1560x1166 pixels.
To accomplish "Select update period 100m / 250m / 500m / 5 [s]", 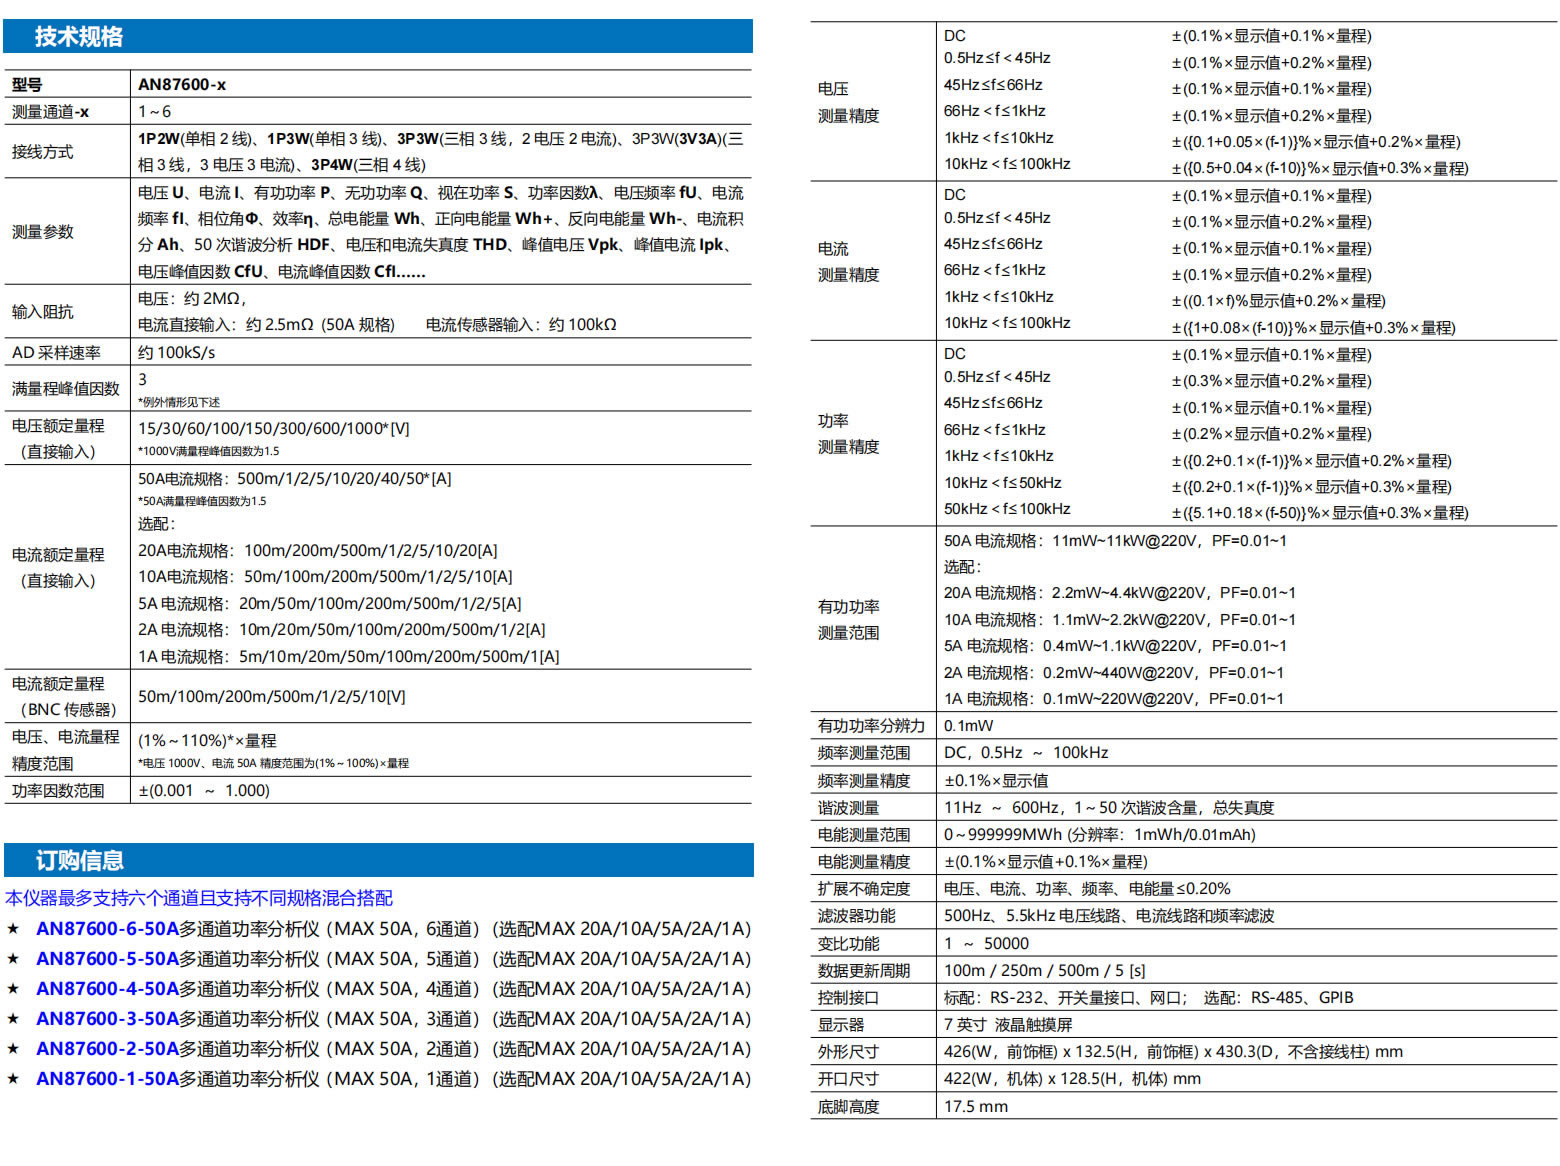I will [x=1045, y=971].
